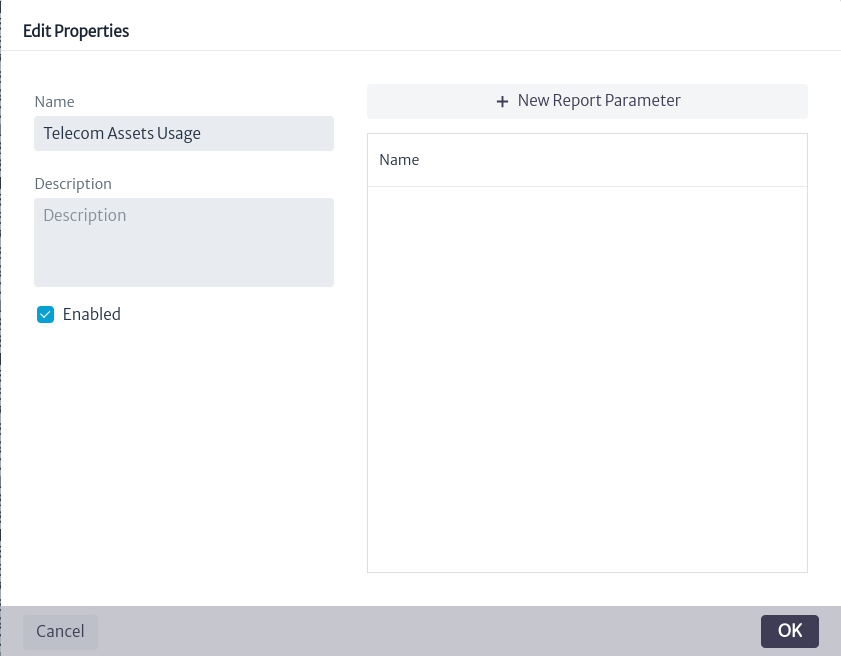Screen dimensions: 841x656
Task: Click the Description field label
Action: [x=73, y=184]
